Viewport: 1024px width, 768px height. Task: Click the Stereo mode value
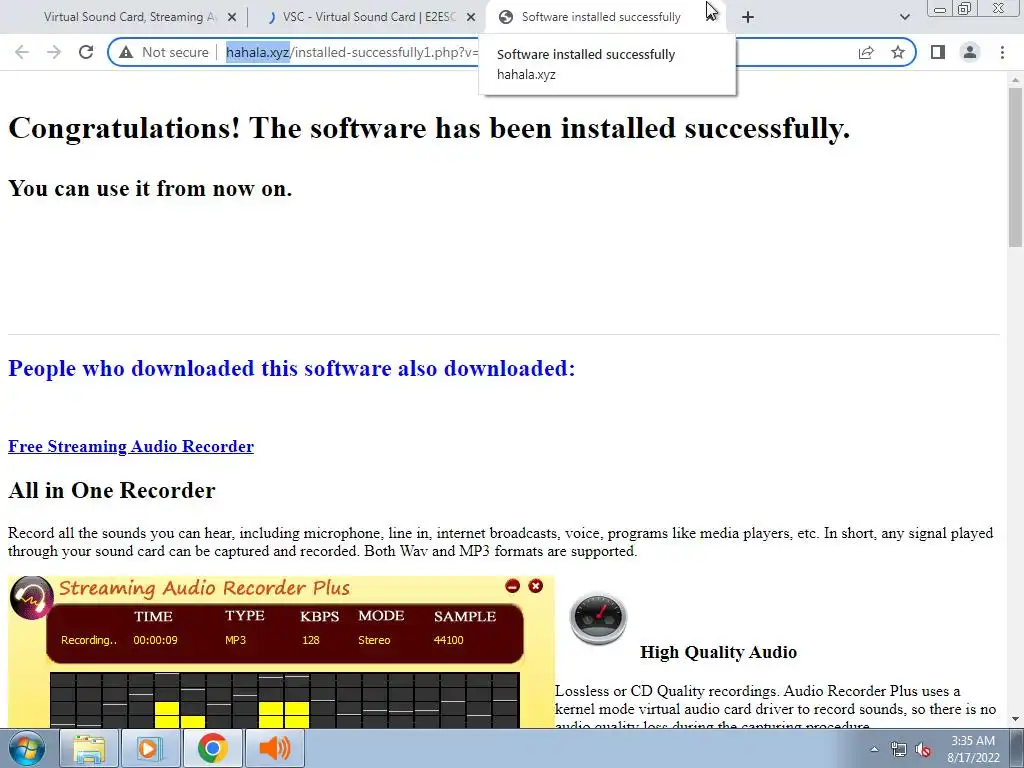(374, 640)
